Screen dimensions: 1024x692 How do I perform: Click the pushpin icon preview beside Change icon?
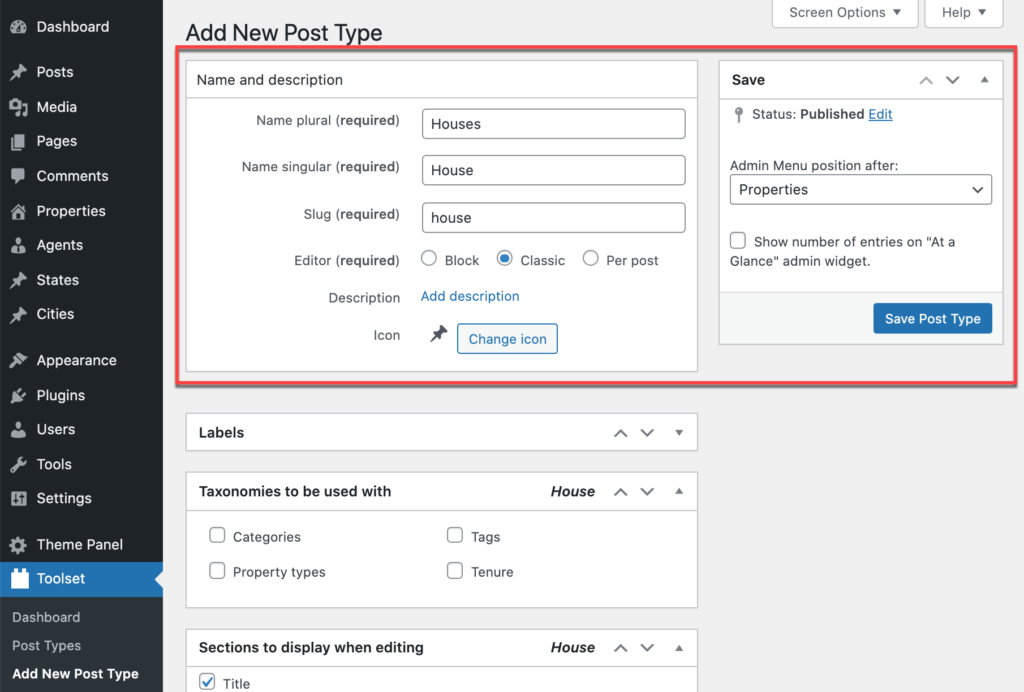point(438,334)
